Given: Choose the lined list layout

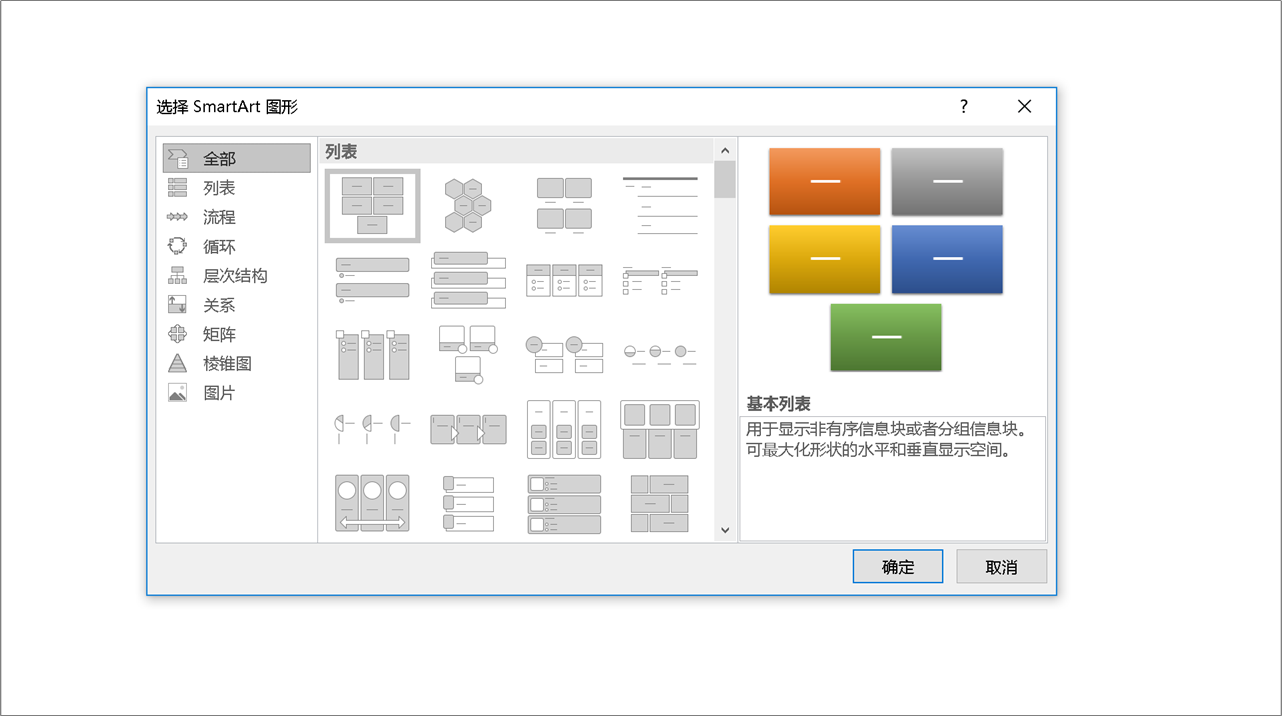Looking at the screenshot, I should tap(660, 205).
